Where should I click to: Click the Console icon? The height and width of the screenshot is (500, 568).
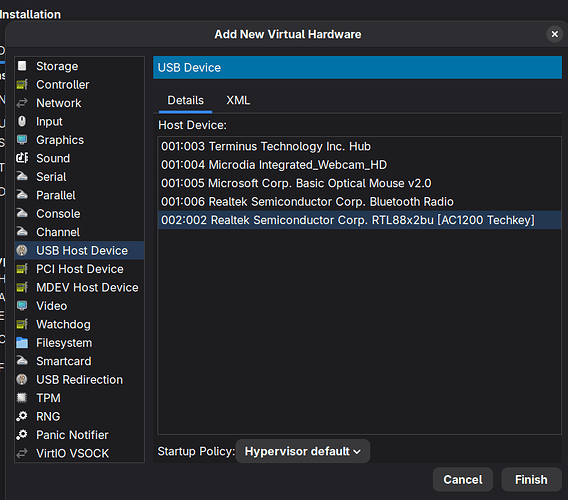pyautogui.click(x=22, y=213)
